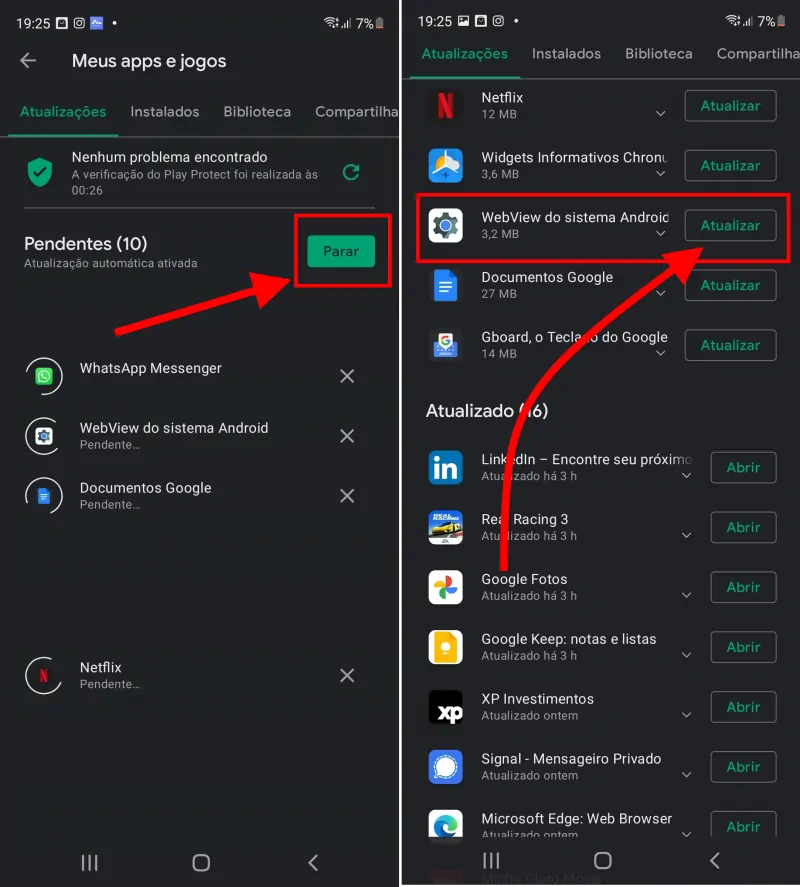Image resolution: width=800 pixels, height=887 pixels.
Task: Expand Widgets Informativos Chronus details chevron
Action: [660, 174]
